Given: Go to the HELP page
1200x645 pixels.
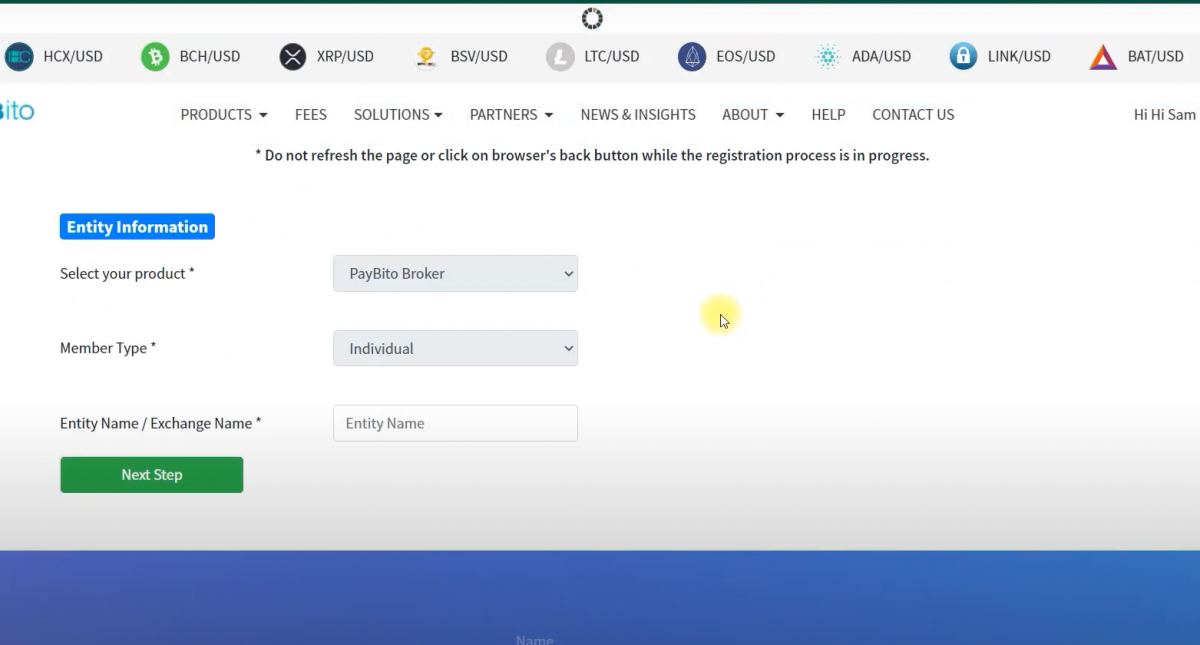Looking at the screenshot, I should pos(828,115).
